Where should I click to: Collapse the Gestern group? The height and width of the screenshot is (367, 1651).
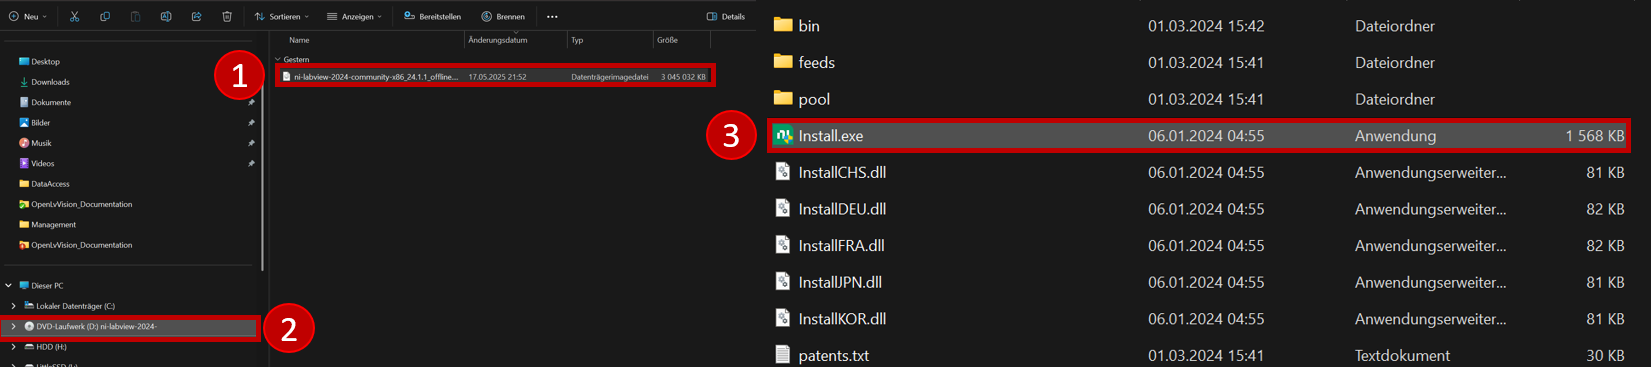(x=278, y=59)
